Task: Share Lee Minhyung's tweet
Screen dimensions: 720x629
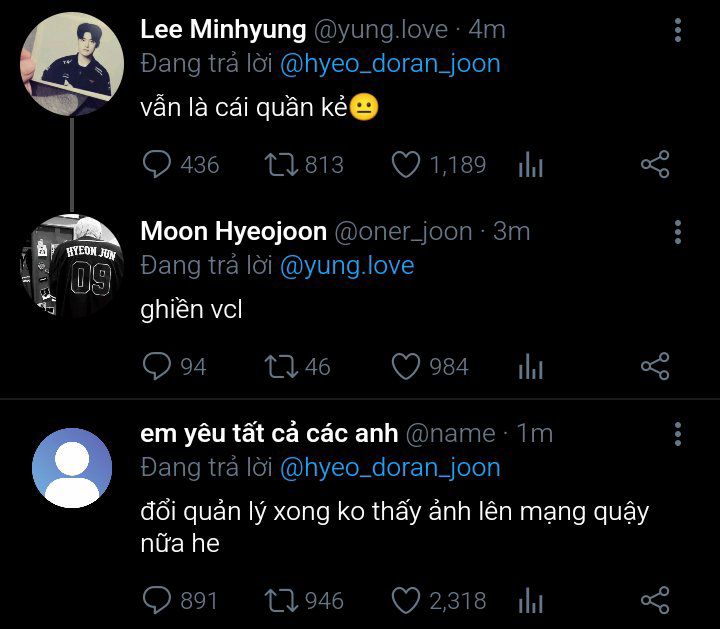Action: tap(654, 164)
